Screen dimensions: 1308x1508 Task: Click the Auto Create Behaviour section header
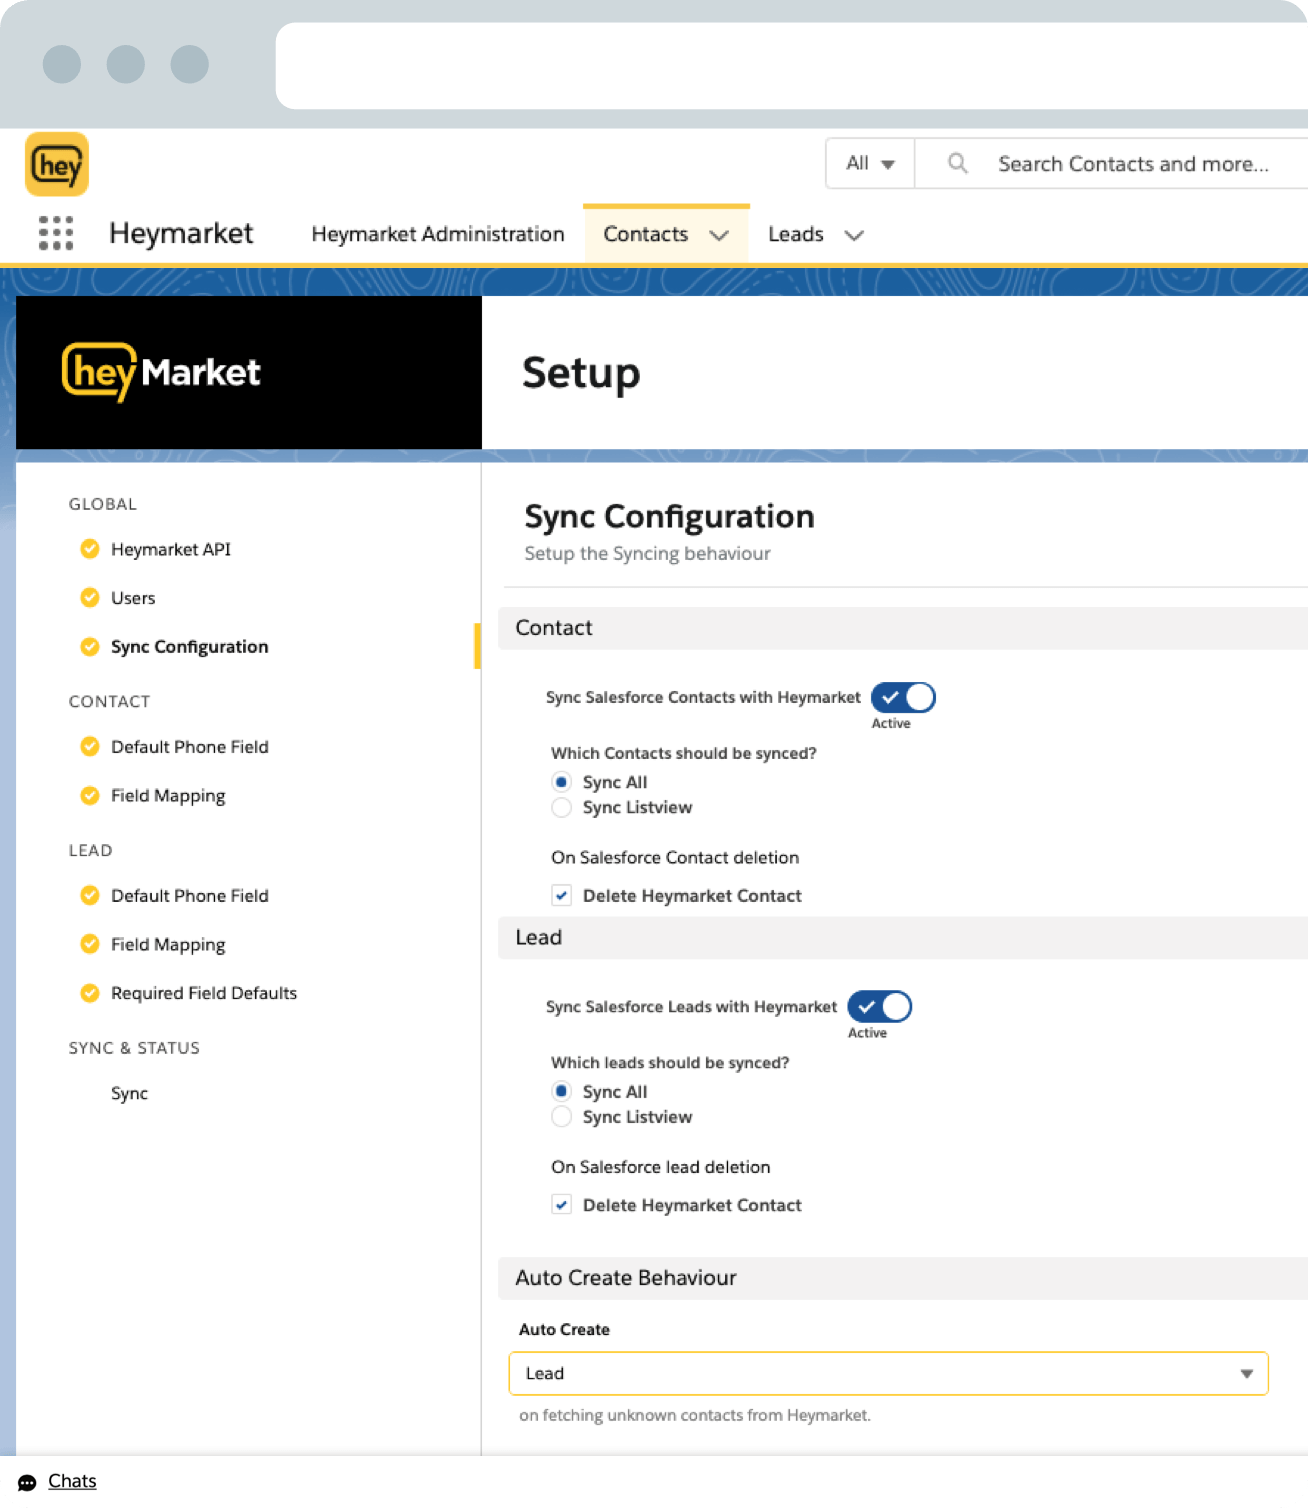coord(903,1278)
